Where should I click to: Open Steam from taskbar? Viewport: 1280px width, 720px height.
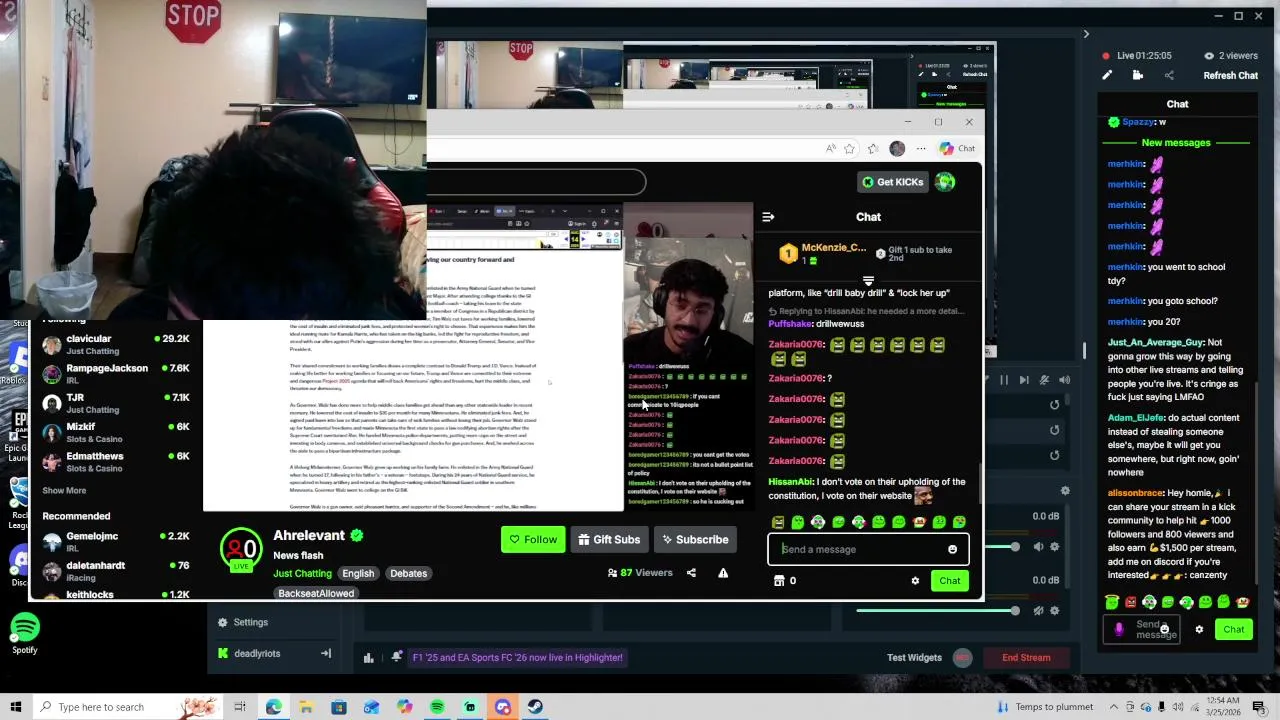(x=536, y=707)
